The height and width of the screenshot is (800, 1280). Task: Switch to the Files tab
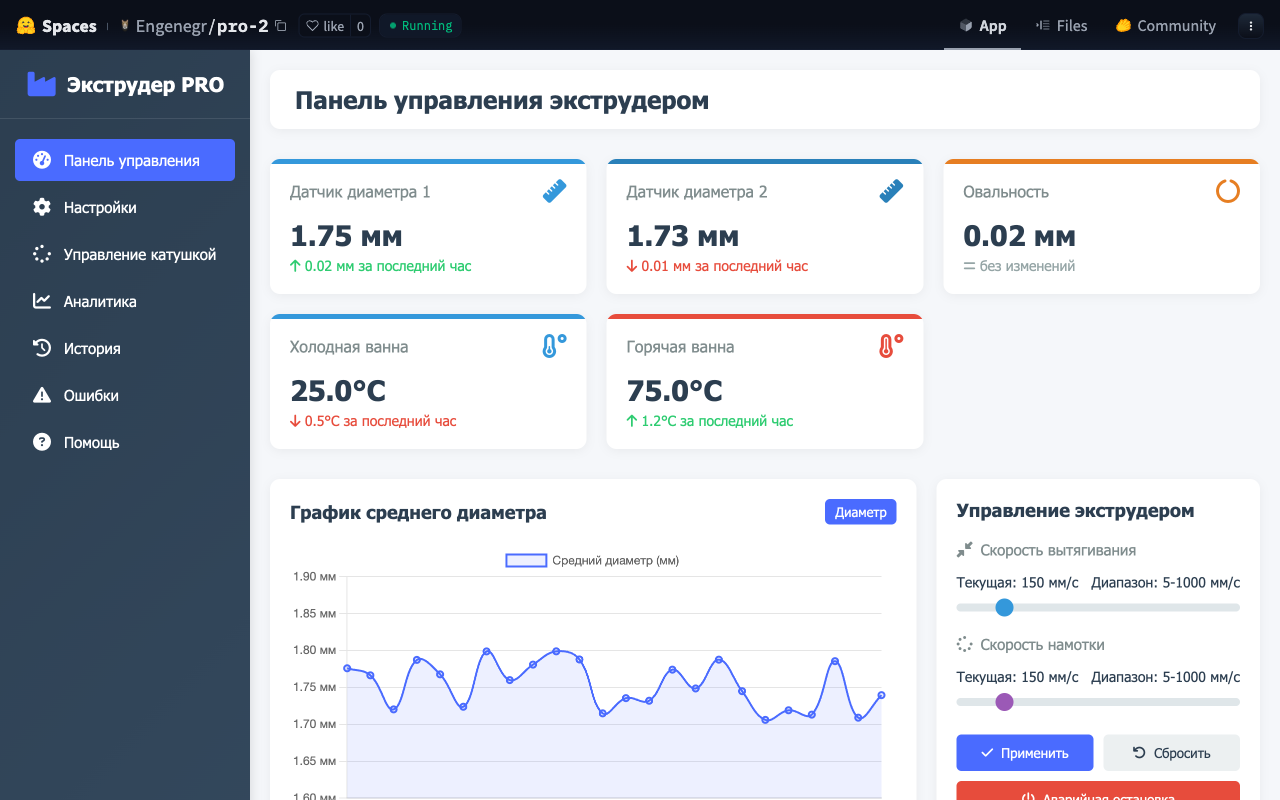coord(1061,26)
